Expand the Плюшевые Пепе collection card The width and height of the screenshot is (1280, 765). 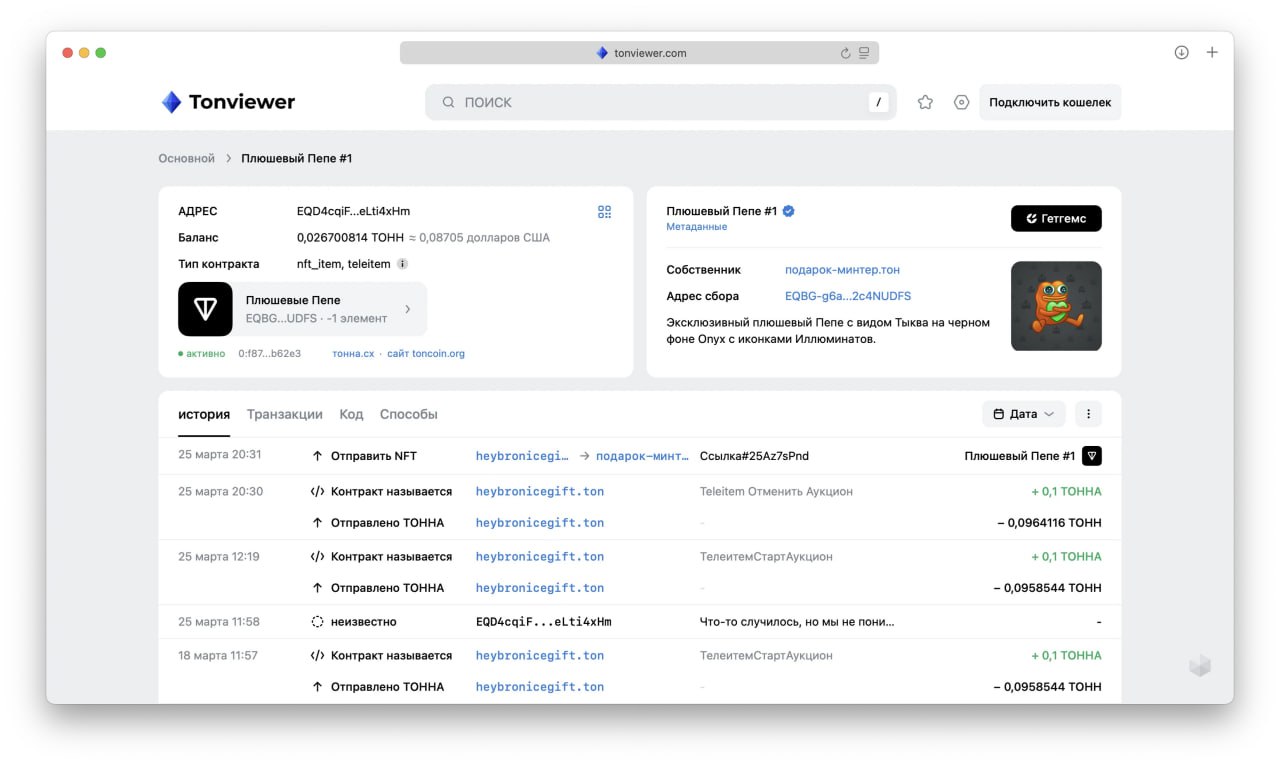click(329, 309)
